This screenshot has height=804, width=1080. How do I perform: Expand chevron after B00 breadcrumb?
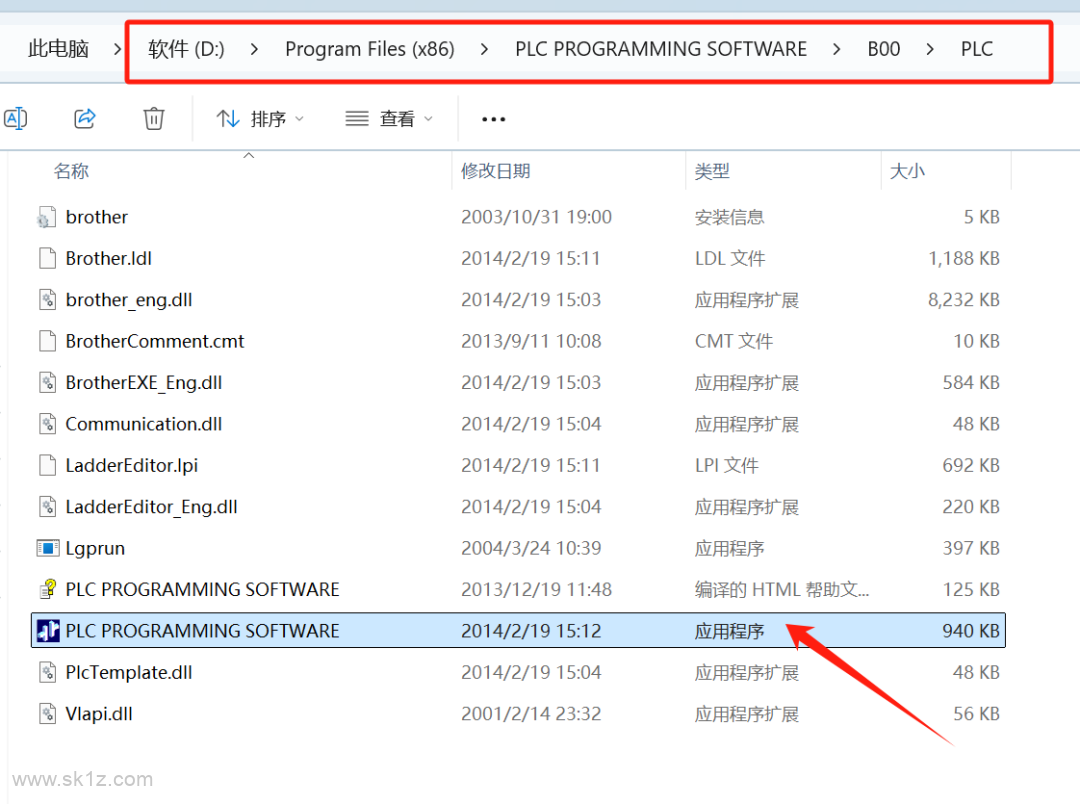[x=930, y=49]
